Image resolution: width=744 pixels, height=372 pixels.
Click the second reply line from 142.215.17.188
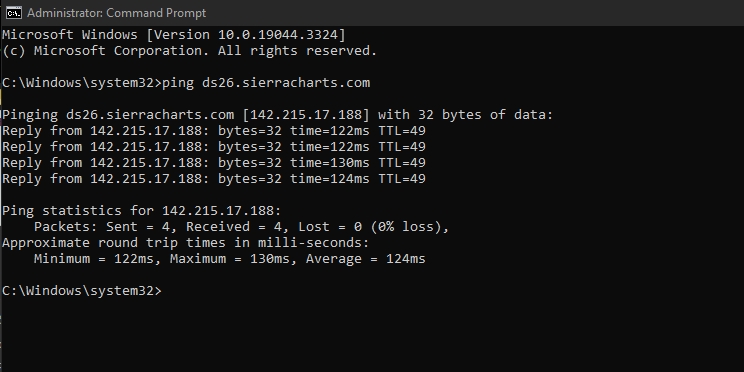(x=214, y=147)
